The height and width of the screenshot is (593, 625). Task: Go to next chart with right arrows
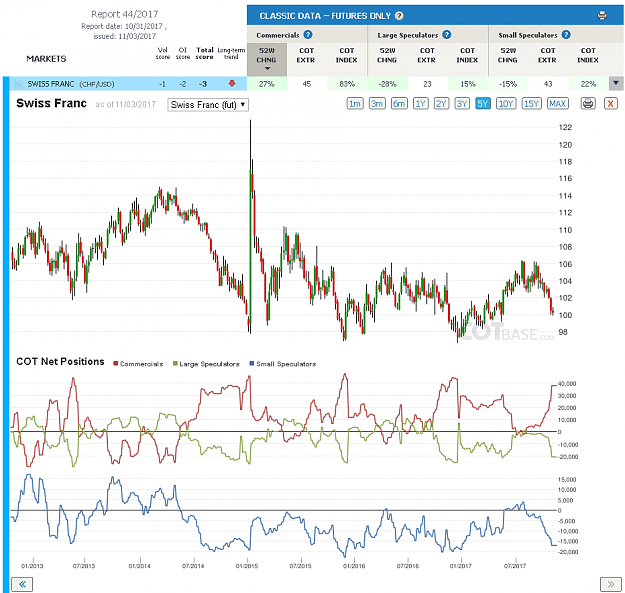tap(611, 584)
